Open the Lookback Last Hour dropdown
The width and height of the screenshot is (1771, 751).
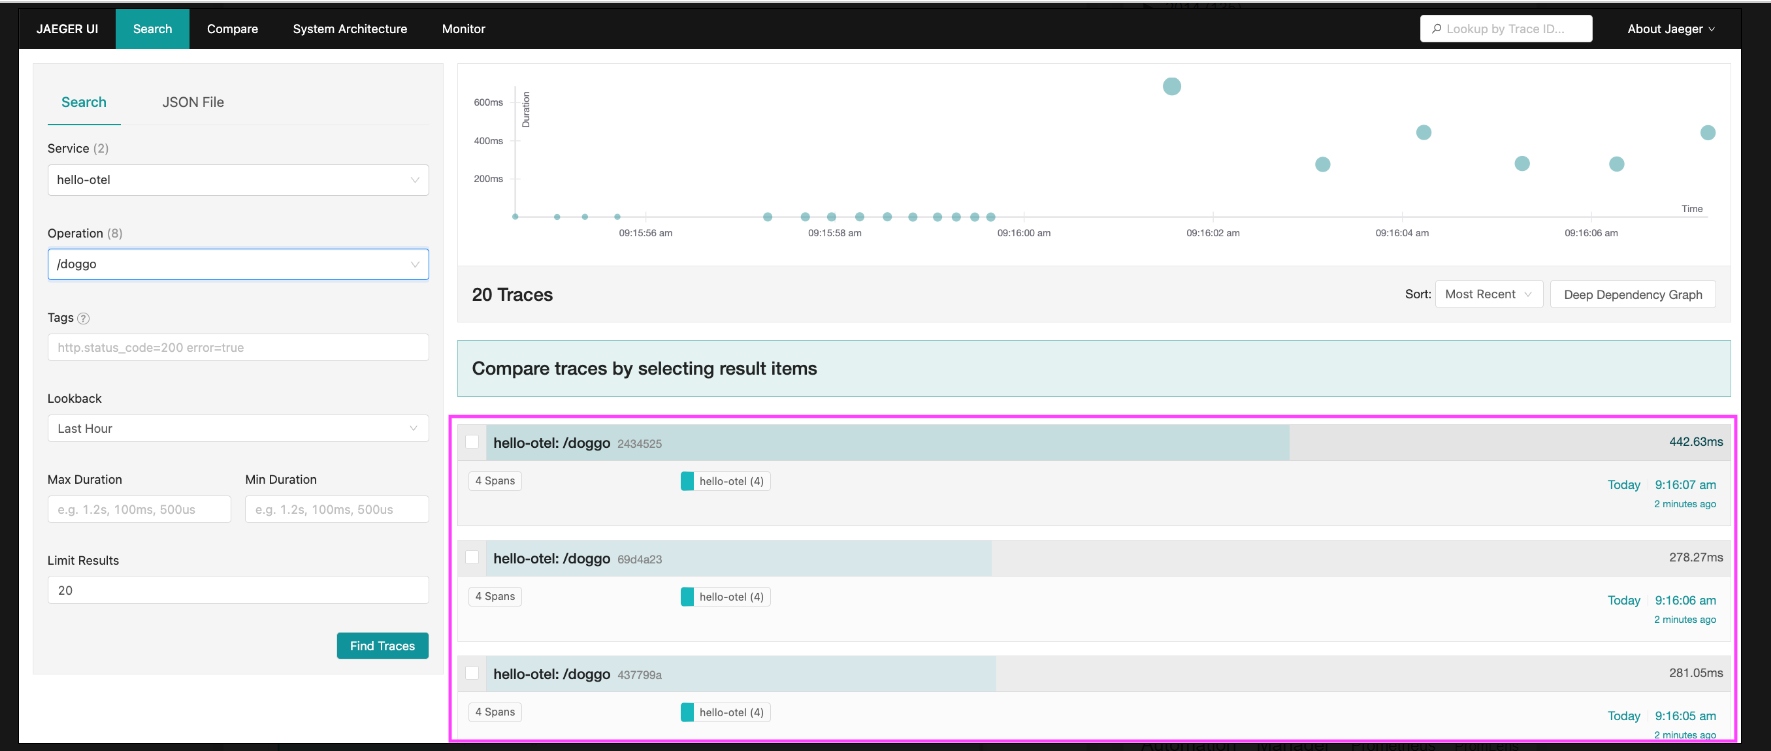coord(238,428)
